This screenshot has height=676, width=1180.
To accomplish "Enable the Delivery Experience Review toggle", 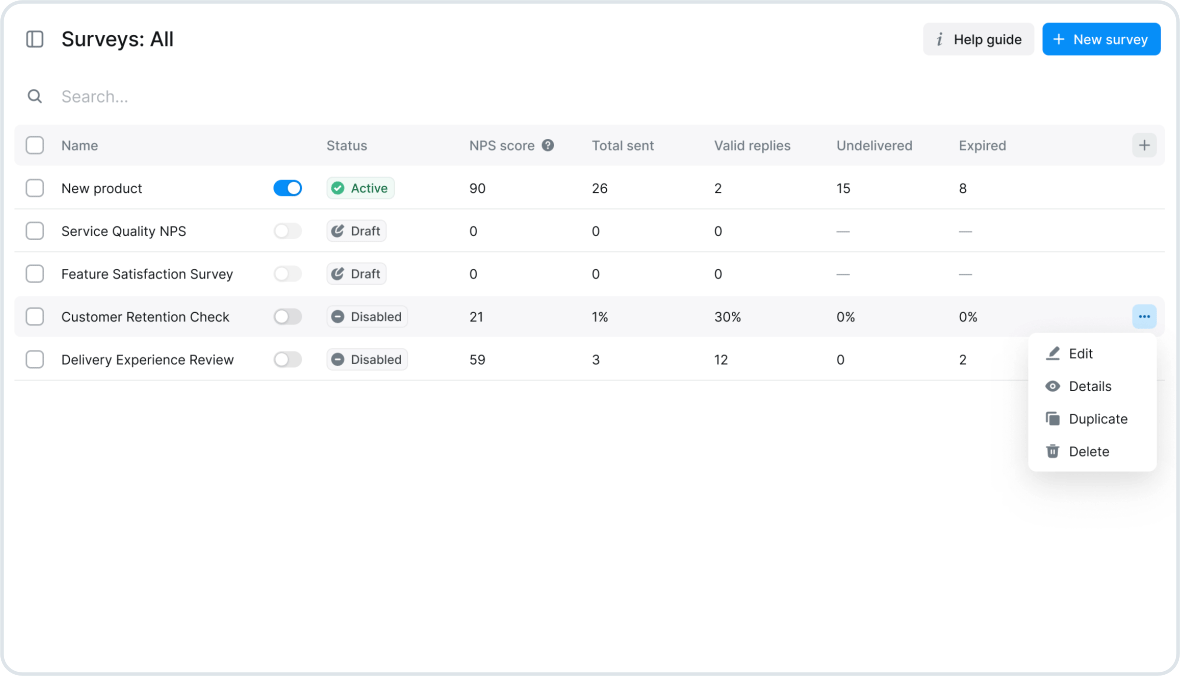I will coord(287,360).
